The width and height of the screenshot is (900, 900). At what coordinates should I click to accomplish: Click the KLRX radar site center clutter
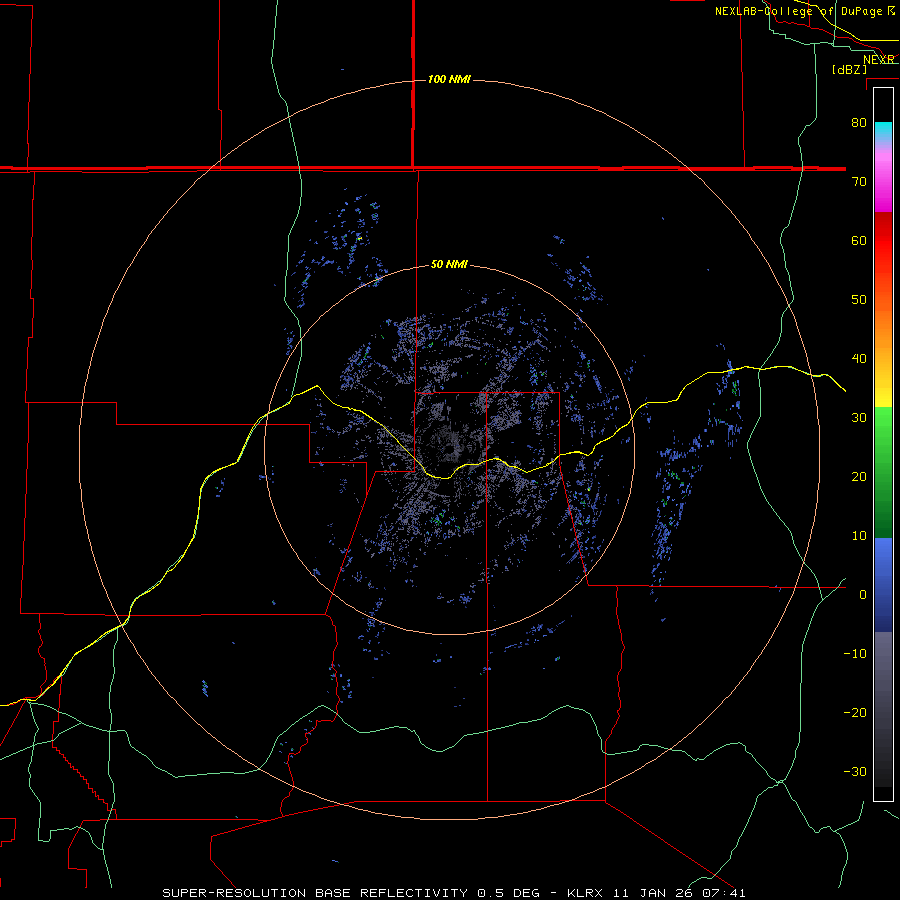click(451, 448)
